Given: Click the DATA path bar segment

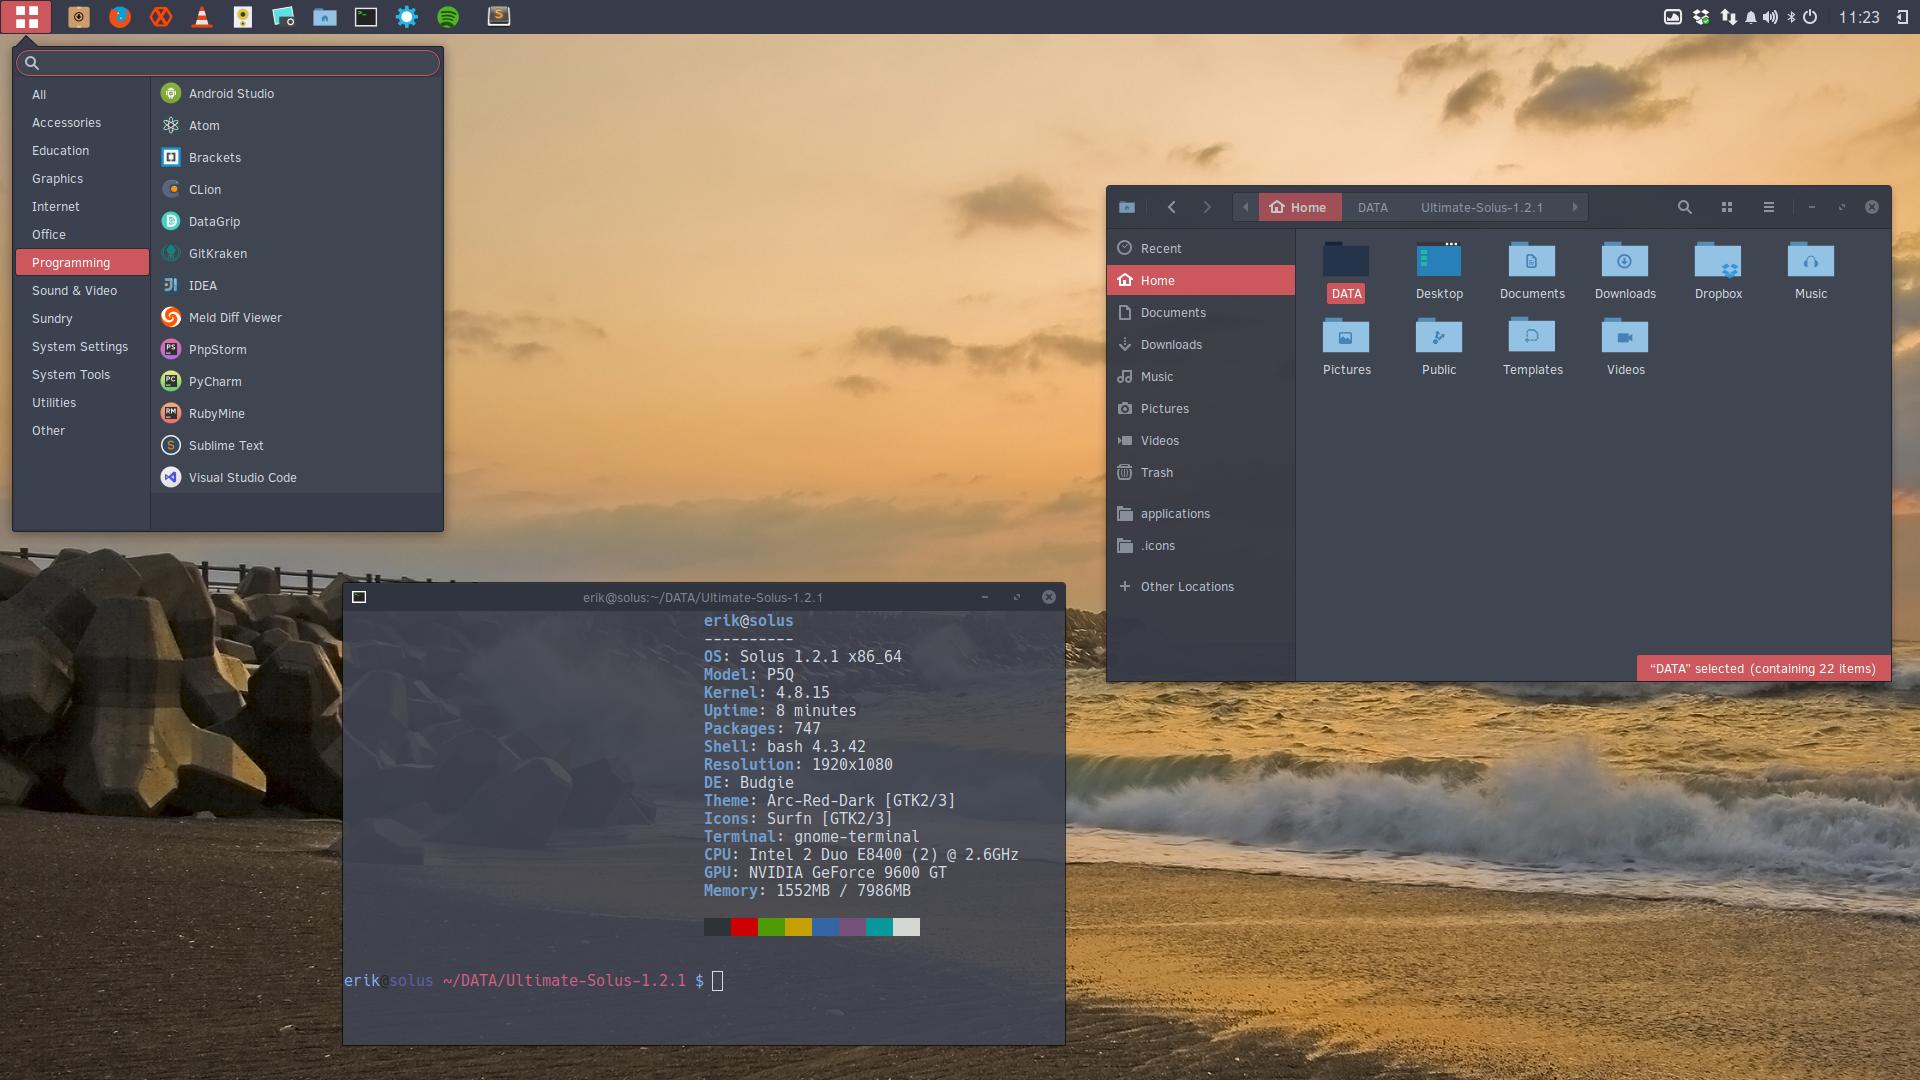Looking at the screenshot, I should click(1372, 207).
